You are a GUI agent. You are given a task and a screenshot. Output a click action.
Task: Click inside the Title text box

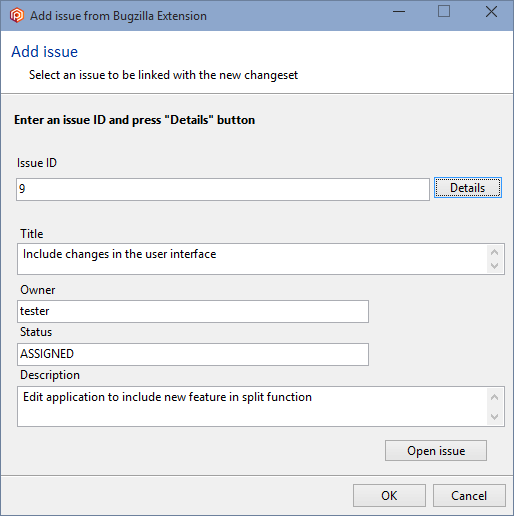point(252,259)
